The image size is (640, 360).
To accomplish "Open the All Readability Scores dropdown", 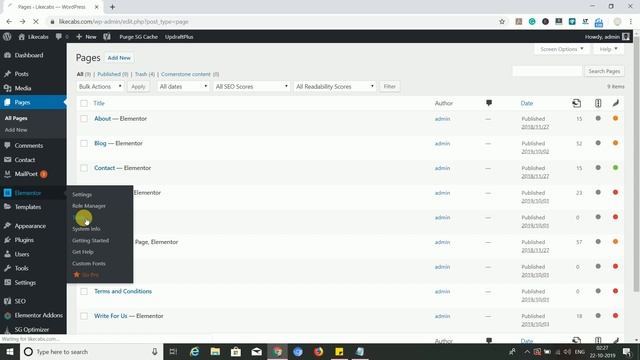I will click(335, 87).
